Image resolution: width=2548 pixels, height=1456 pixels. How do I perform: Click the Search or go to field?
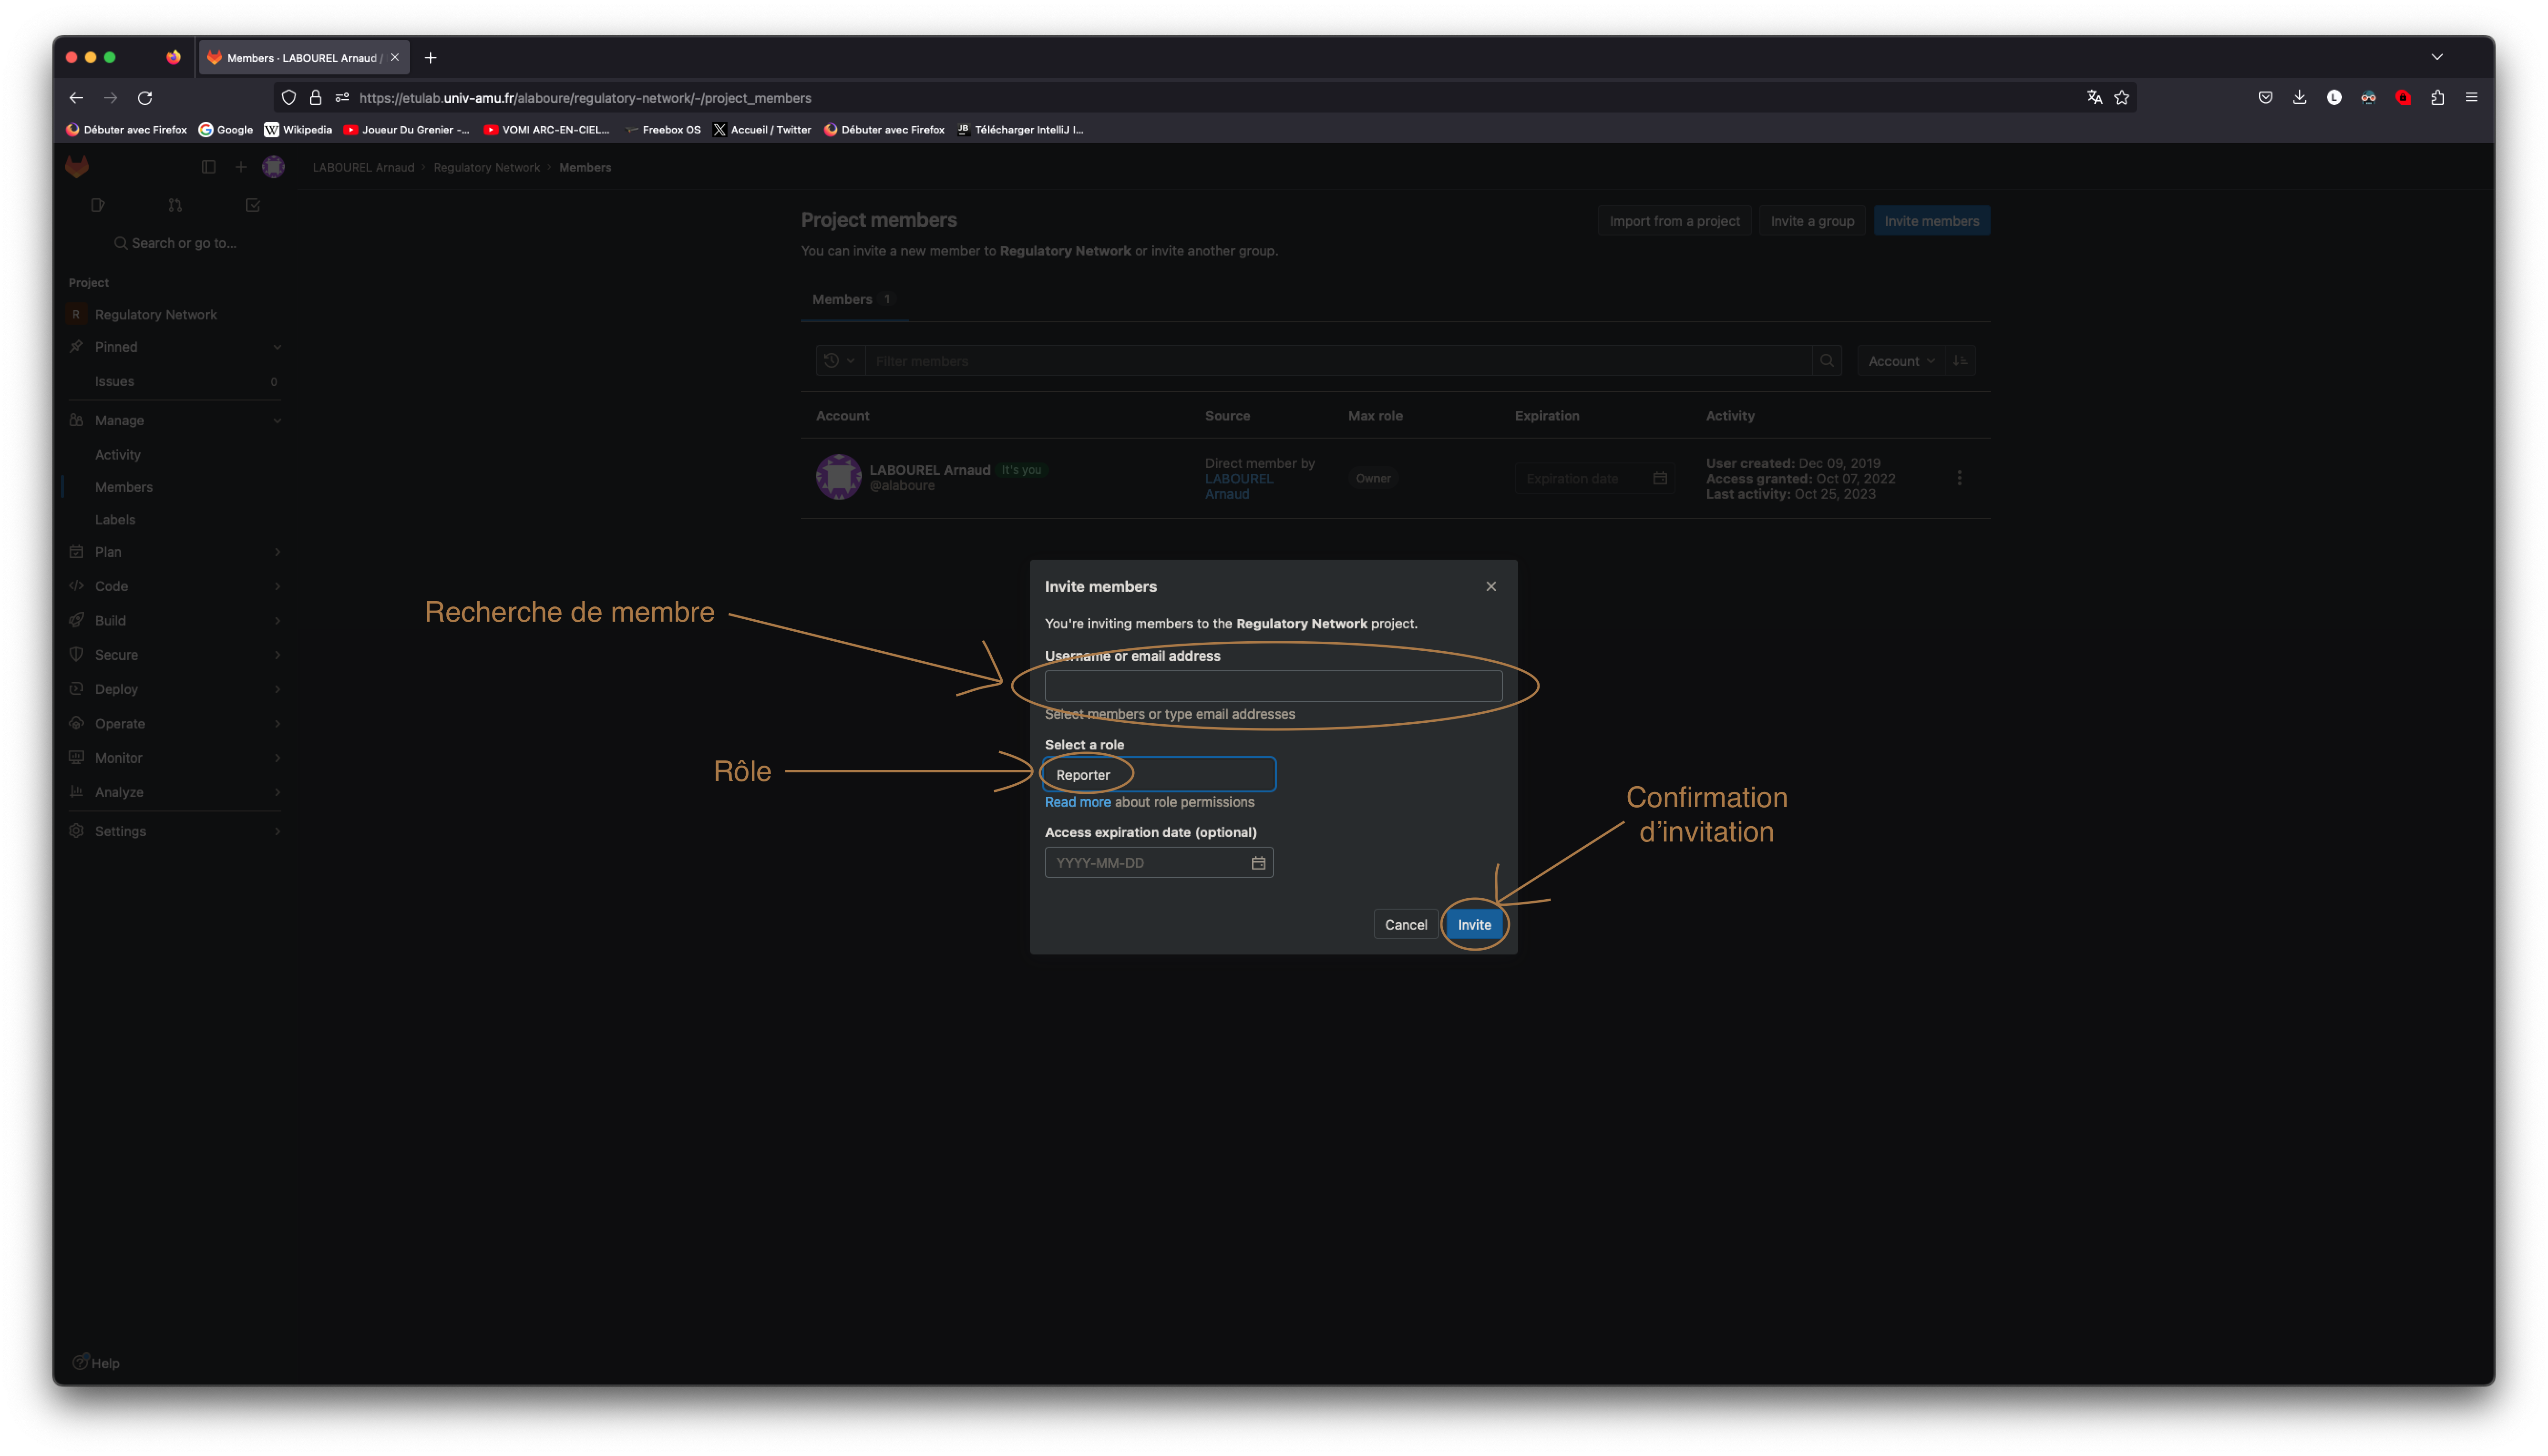[x=175, y=243]
